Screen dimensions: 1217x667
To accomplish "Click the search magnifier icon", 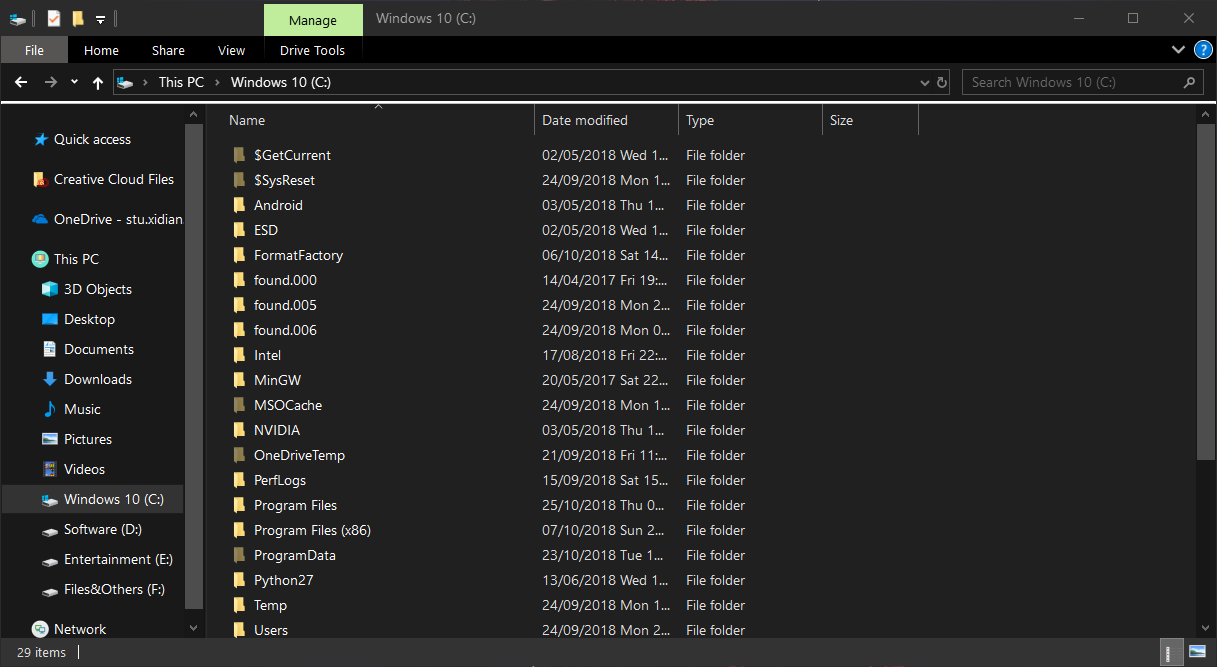I will (x=1189, y=82).
